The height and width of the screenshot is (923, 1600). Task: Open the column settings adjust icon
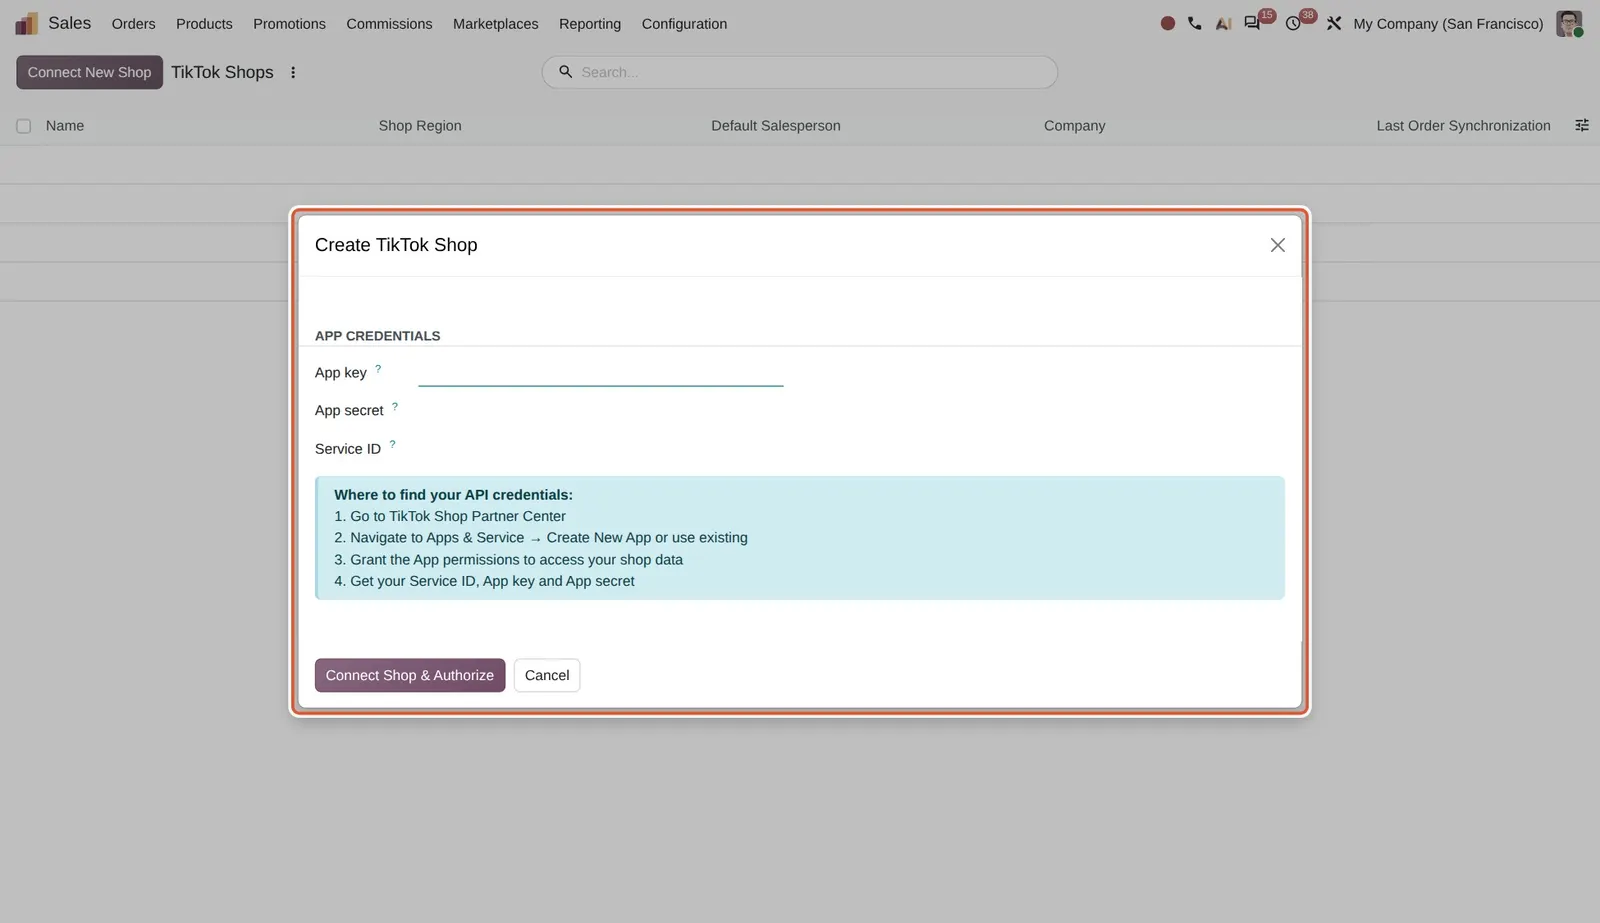click(1582, 125)
